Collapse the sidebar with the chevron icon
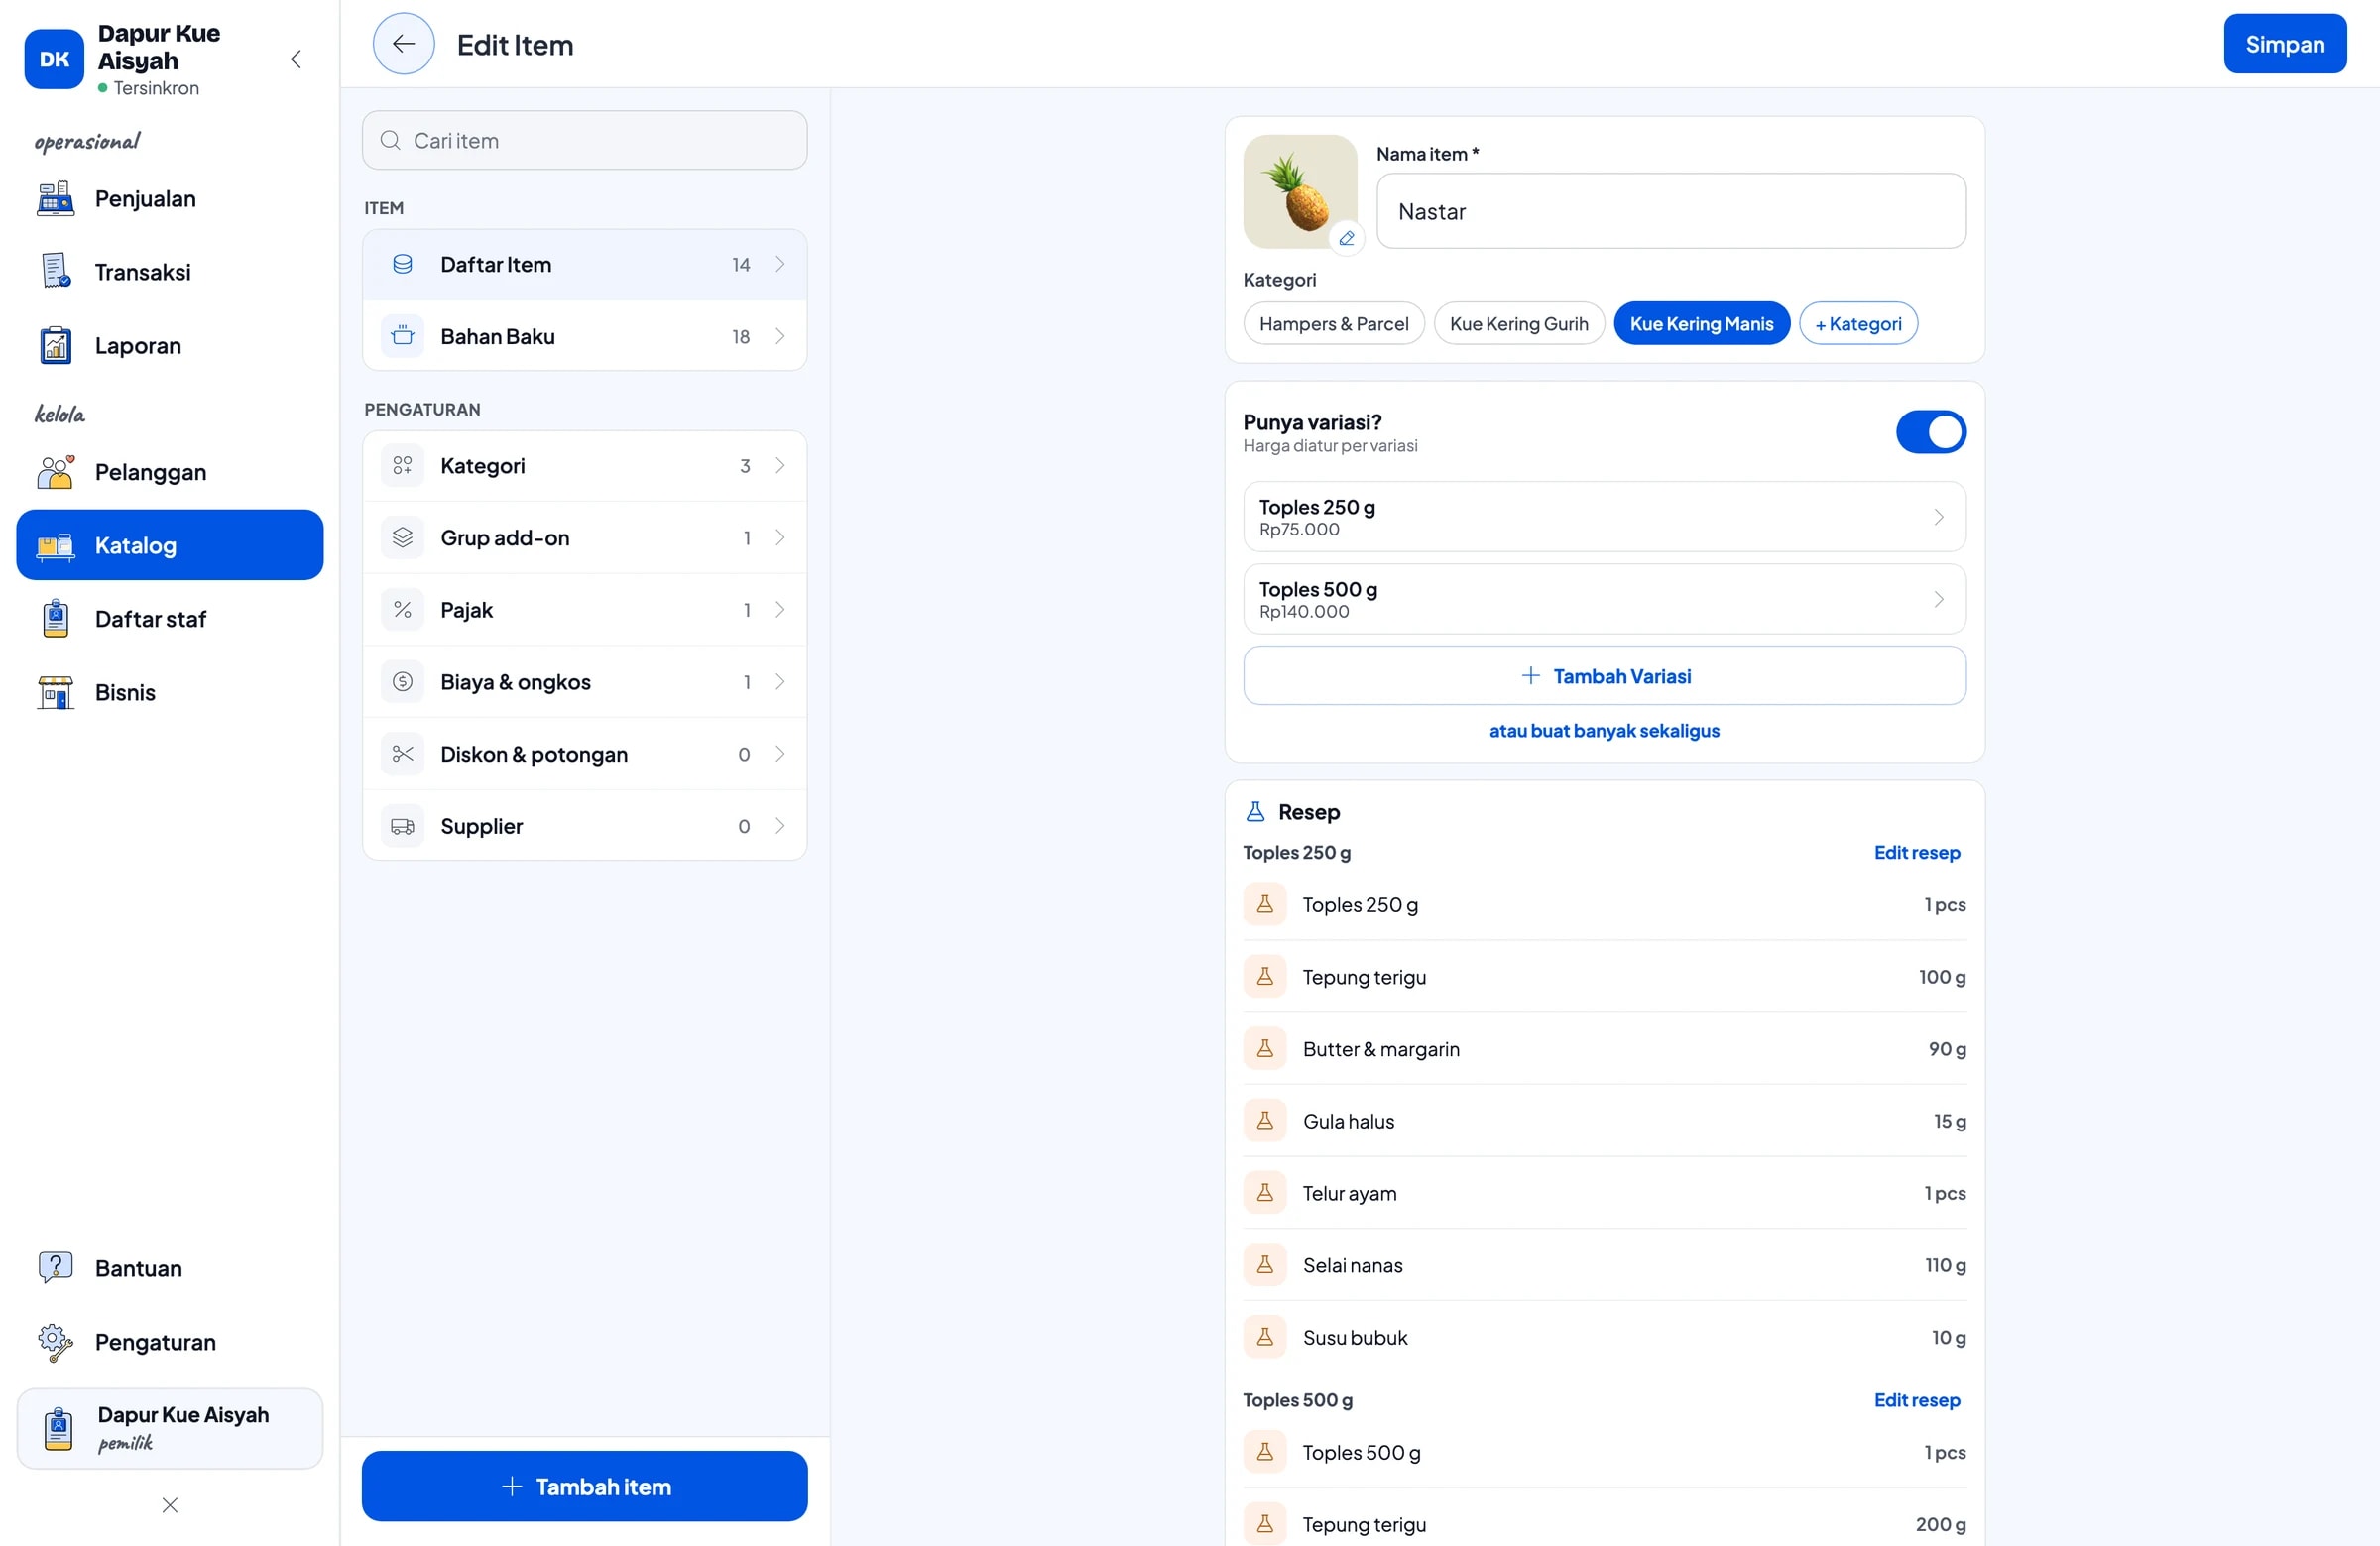 296,59
